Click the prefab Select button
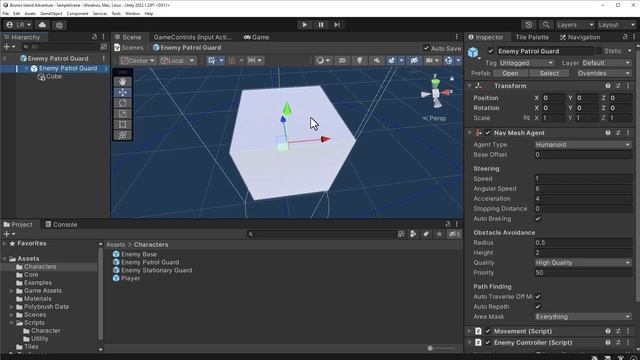The image size is (640, 360). pos(549,73)
